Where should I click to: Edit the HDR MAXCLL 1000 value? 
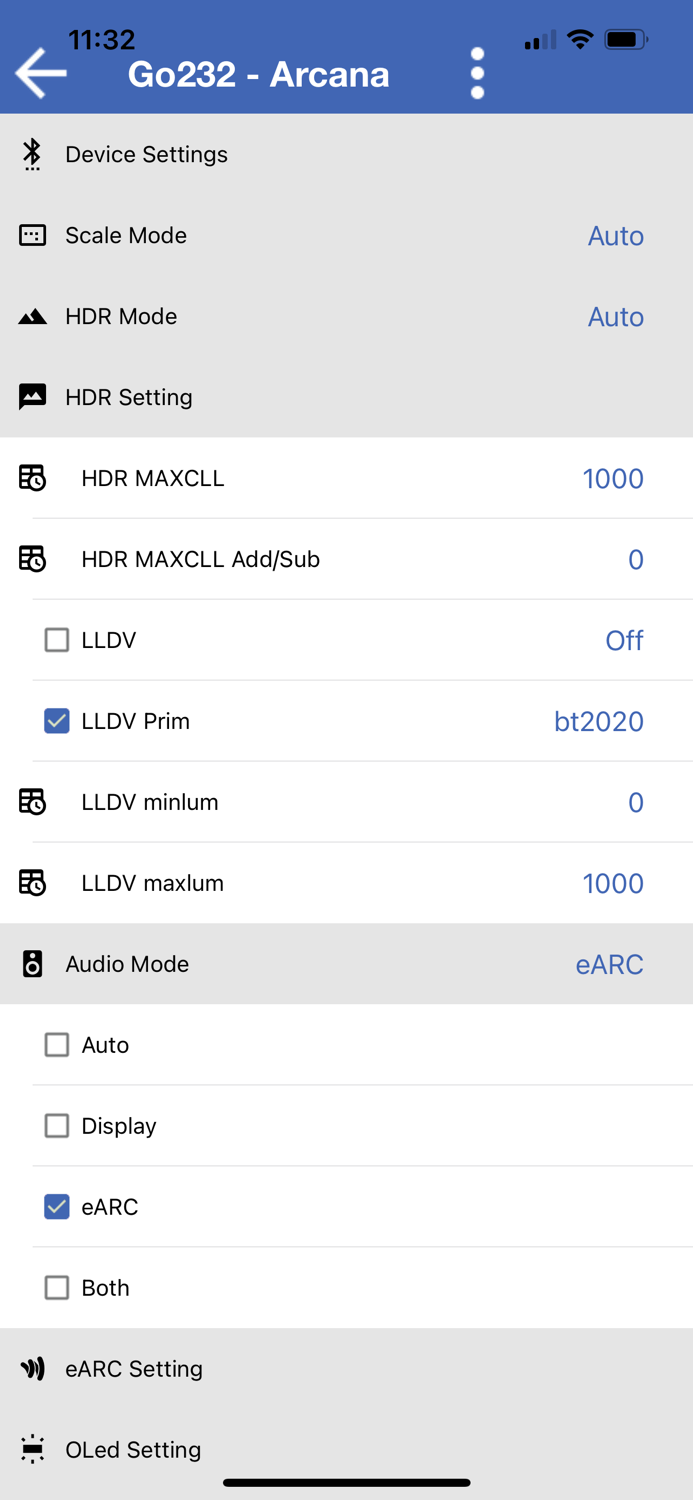[x=612, y=479]
